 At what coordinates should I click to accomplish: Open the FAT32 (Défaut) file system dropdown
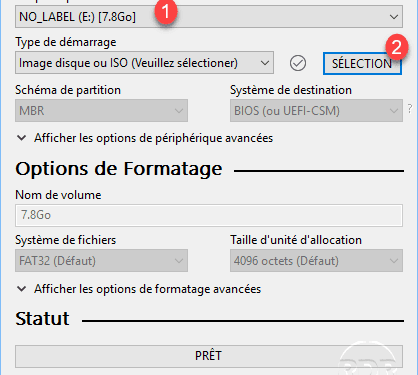point(101,260)
